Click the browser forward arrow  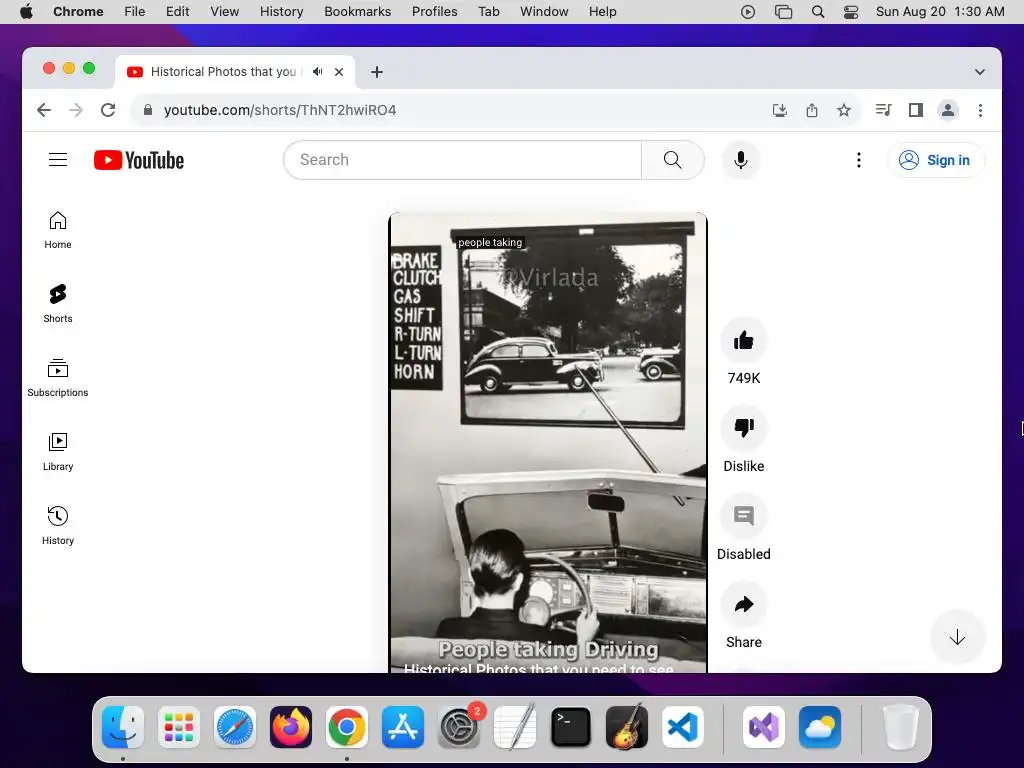click(x=76, y=110)
